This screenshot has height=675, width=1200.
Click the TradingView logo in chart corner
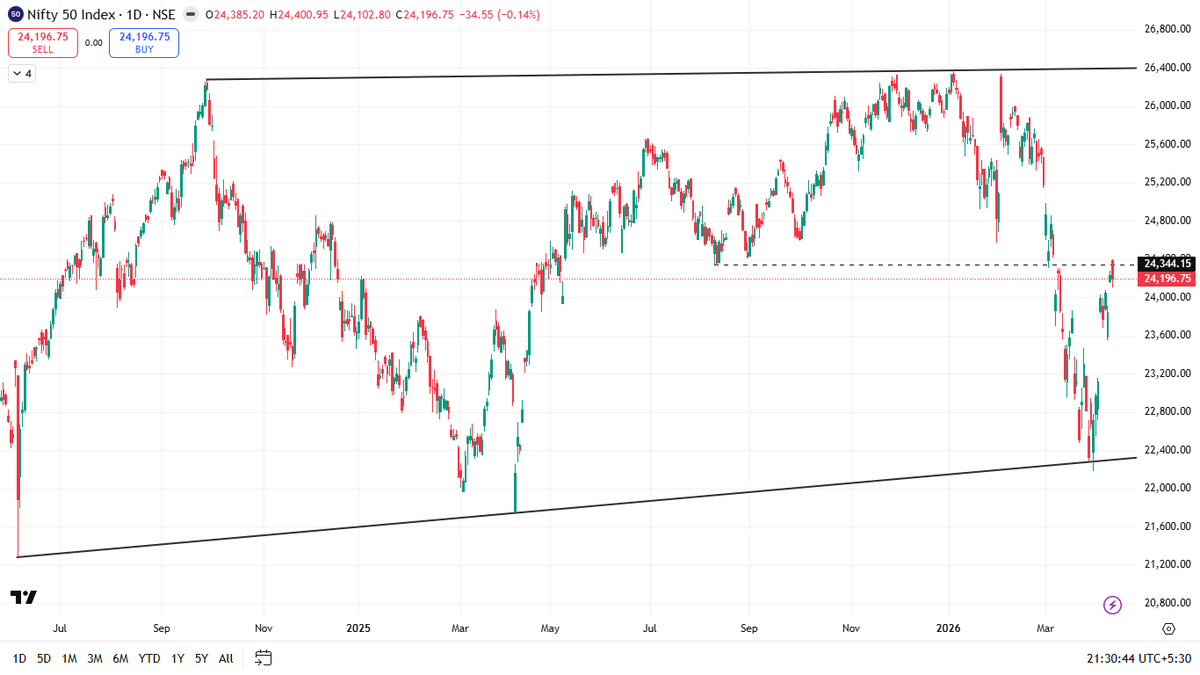(24, 597)
